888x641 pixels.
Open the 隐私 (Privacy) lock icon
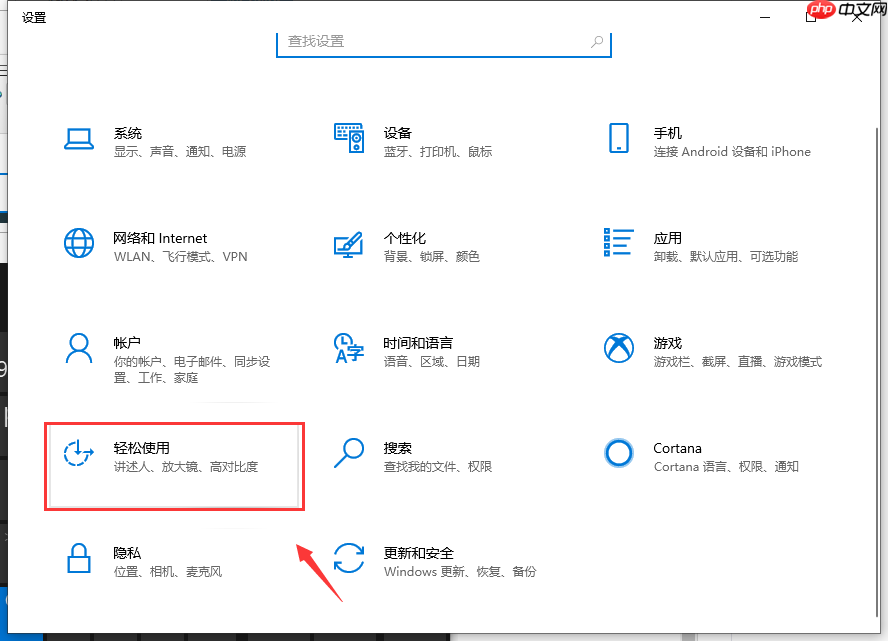(79, 558)
